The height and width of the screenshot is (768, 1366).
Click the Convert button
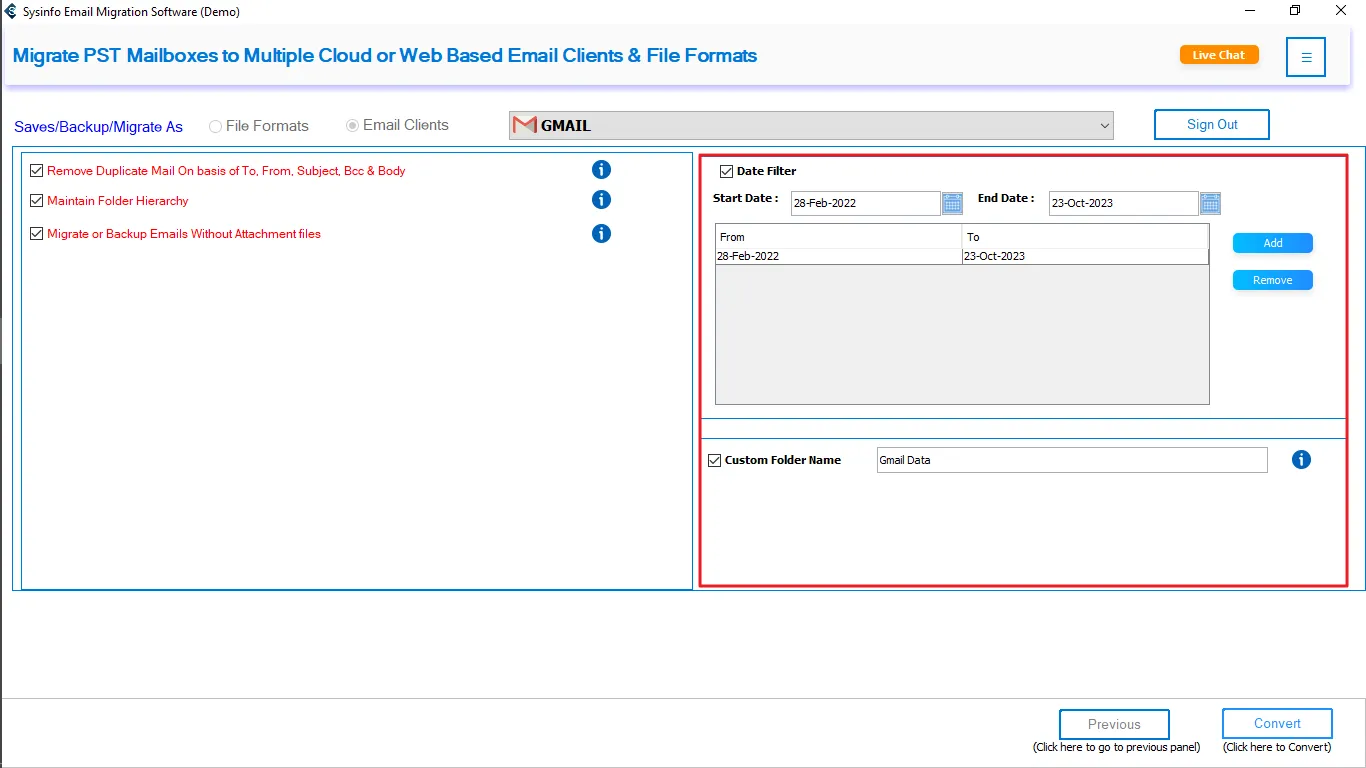point(1277,724)
